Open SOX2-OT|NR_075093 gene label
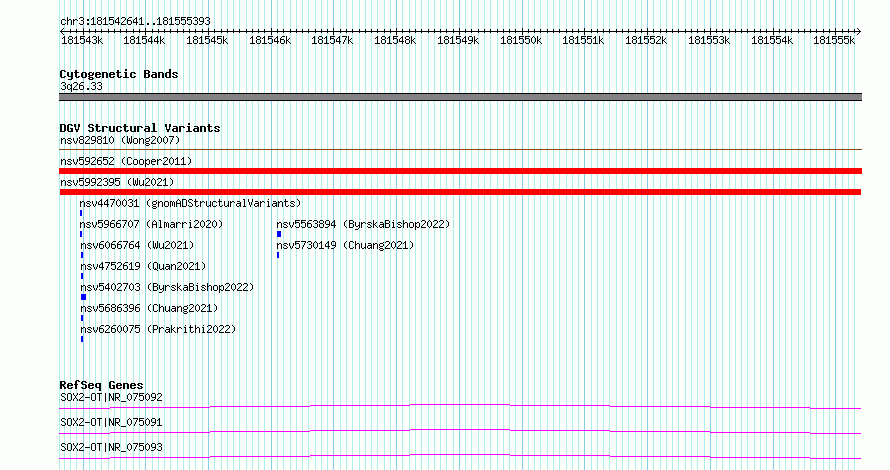Screen dimensions: 890x470 [x=111, y=447]
